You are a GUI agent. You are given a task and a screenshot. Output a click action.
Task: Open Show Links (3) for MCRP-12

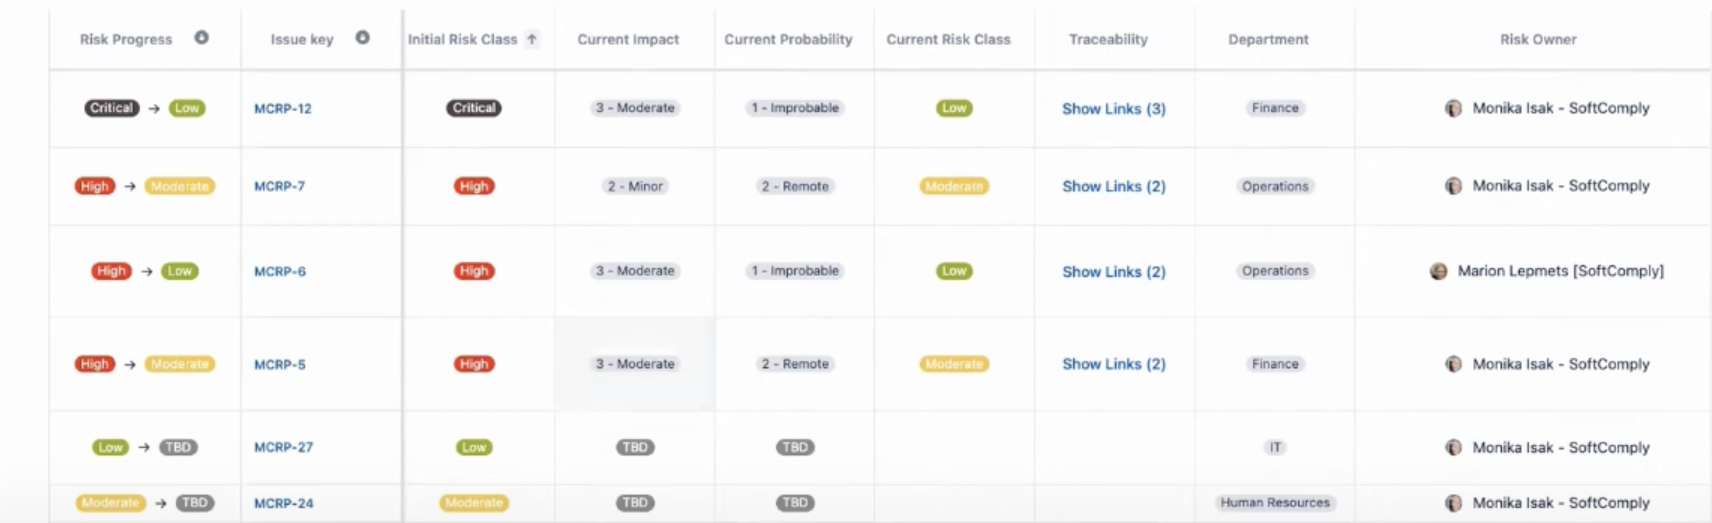[1114, 108]
